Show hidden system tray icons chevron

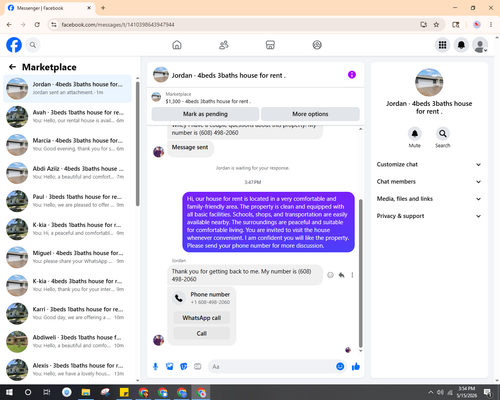point(431,392)
